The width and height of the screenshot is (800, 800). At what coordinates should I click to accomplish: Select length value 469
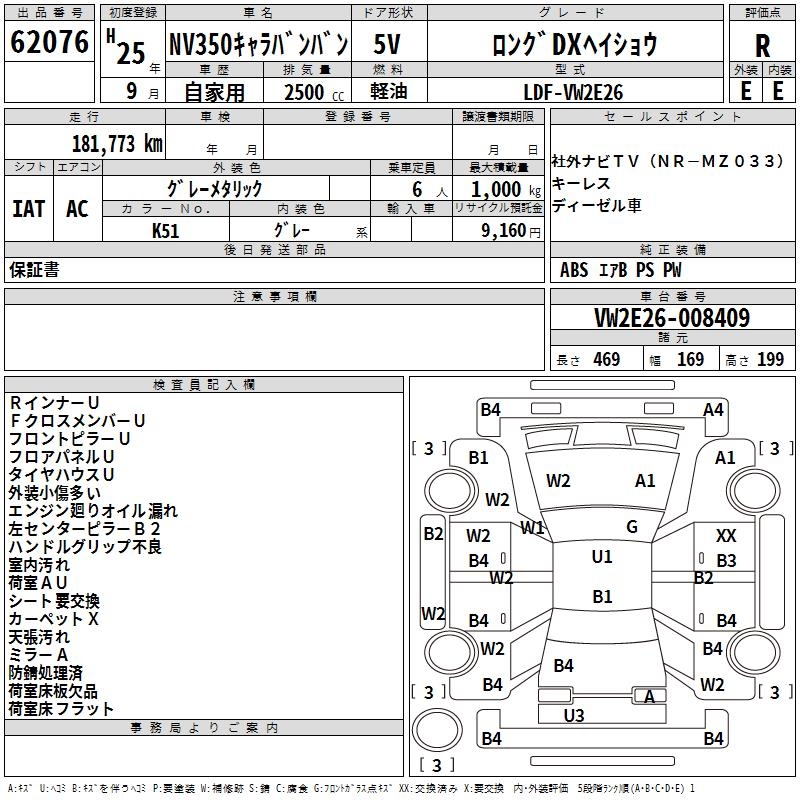point(607,359)
